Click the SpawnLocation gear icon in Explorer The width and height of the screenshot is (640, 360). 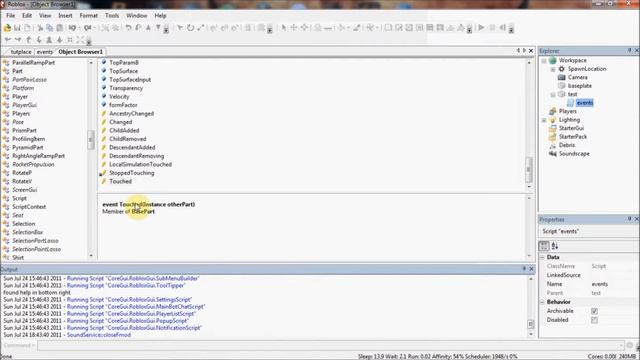(x=562, y=69)
